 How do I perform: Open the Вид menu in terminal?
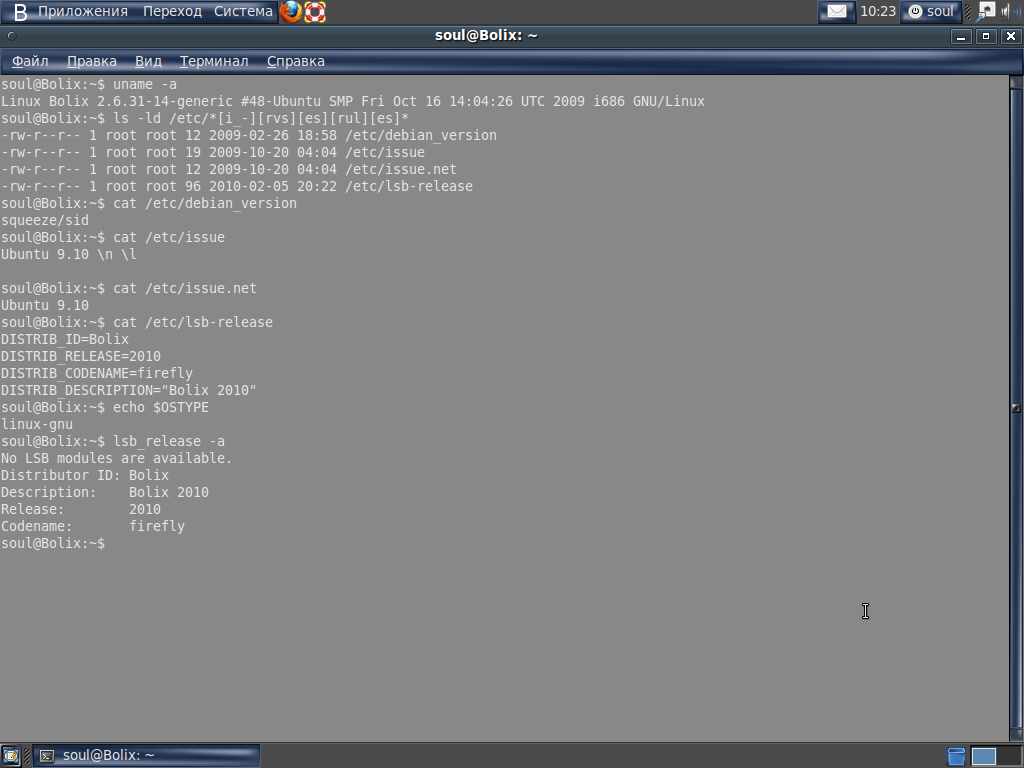click(x=148, y=61)
